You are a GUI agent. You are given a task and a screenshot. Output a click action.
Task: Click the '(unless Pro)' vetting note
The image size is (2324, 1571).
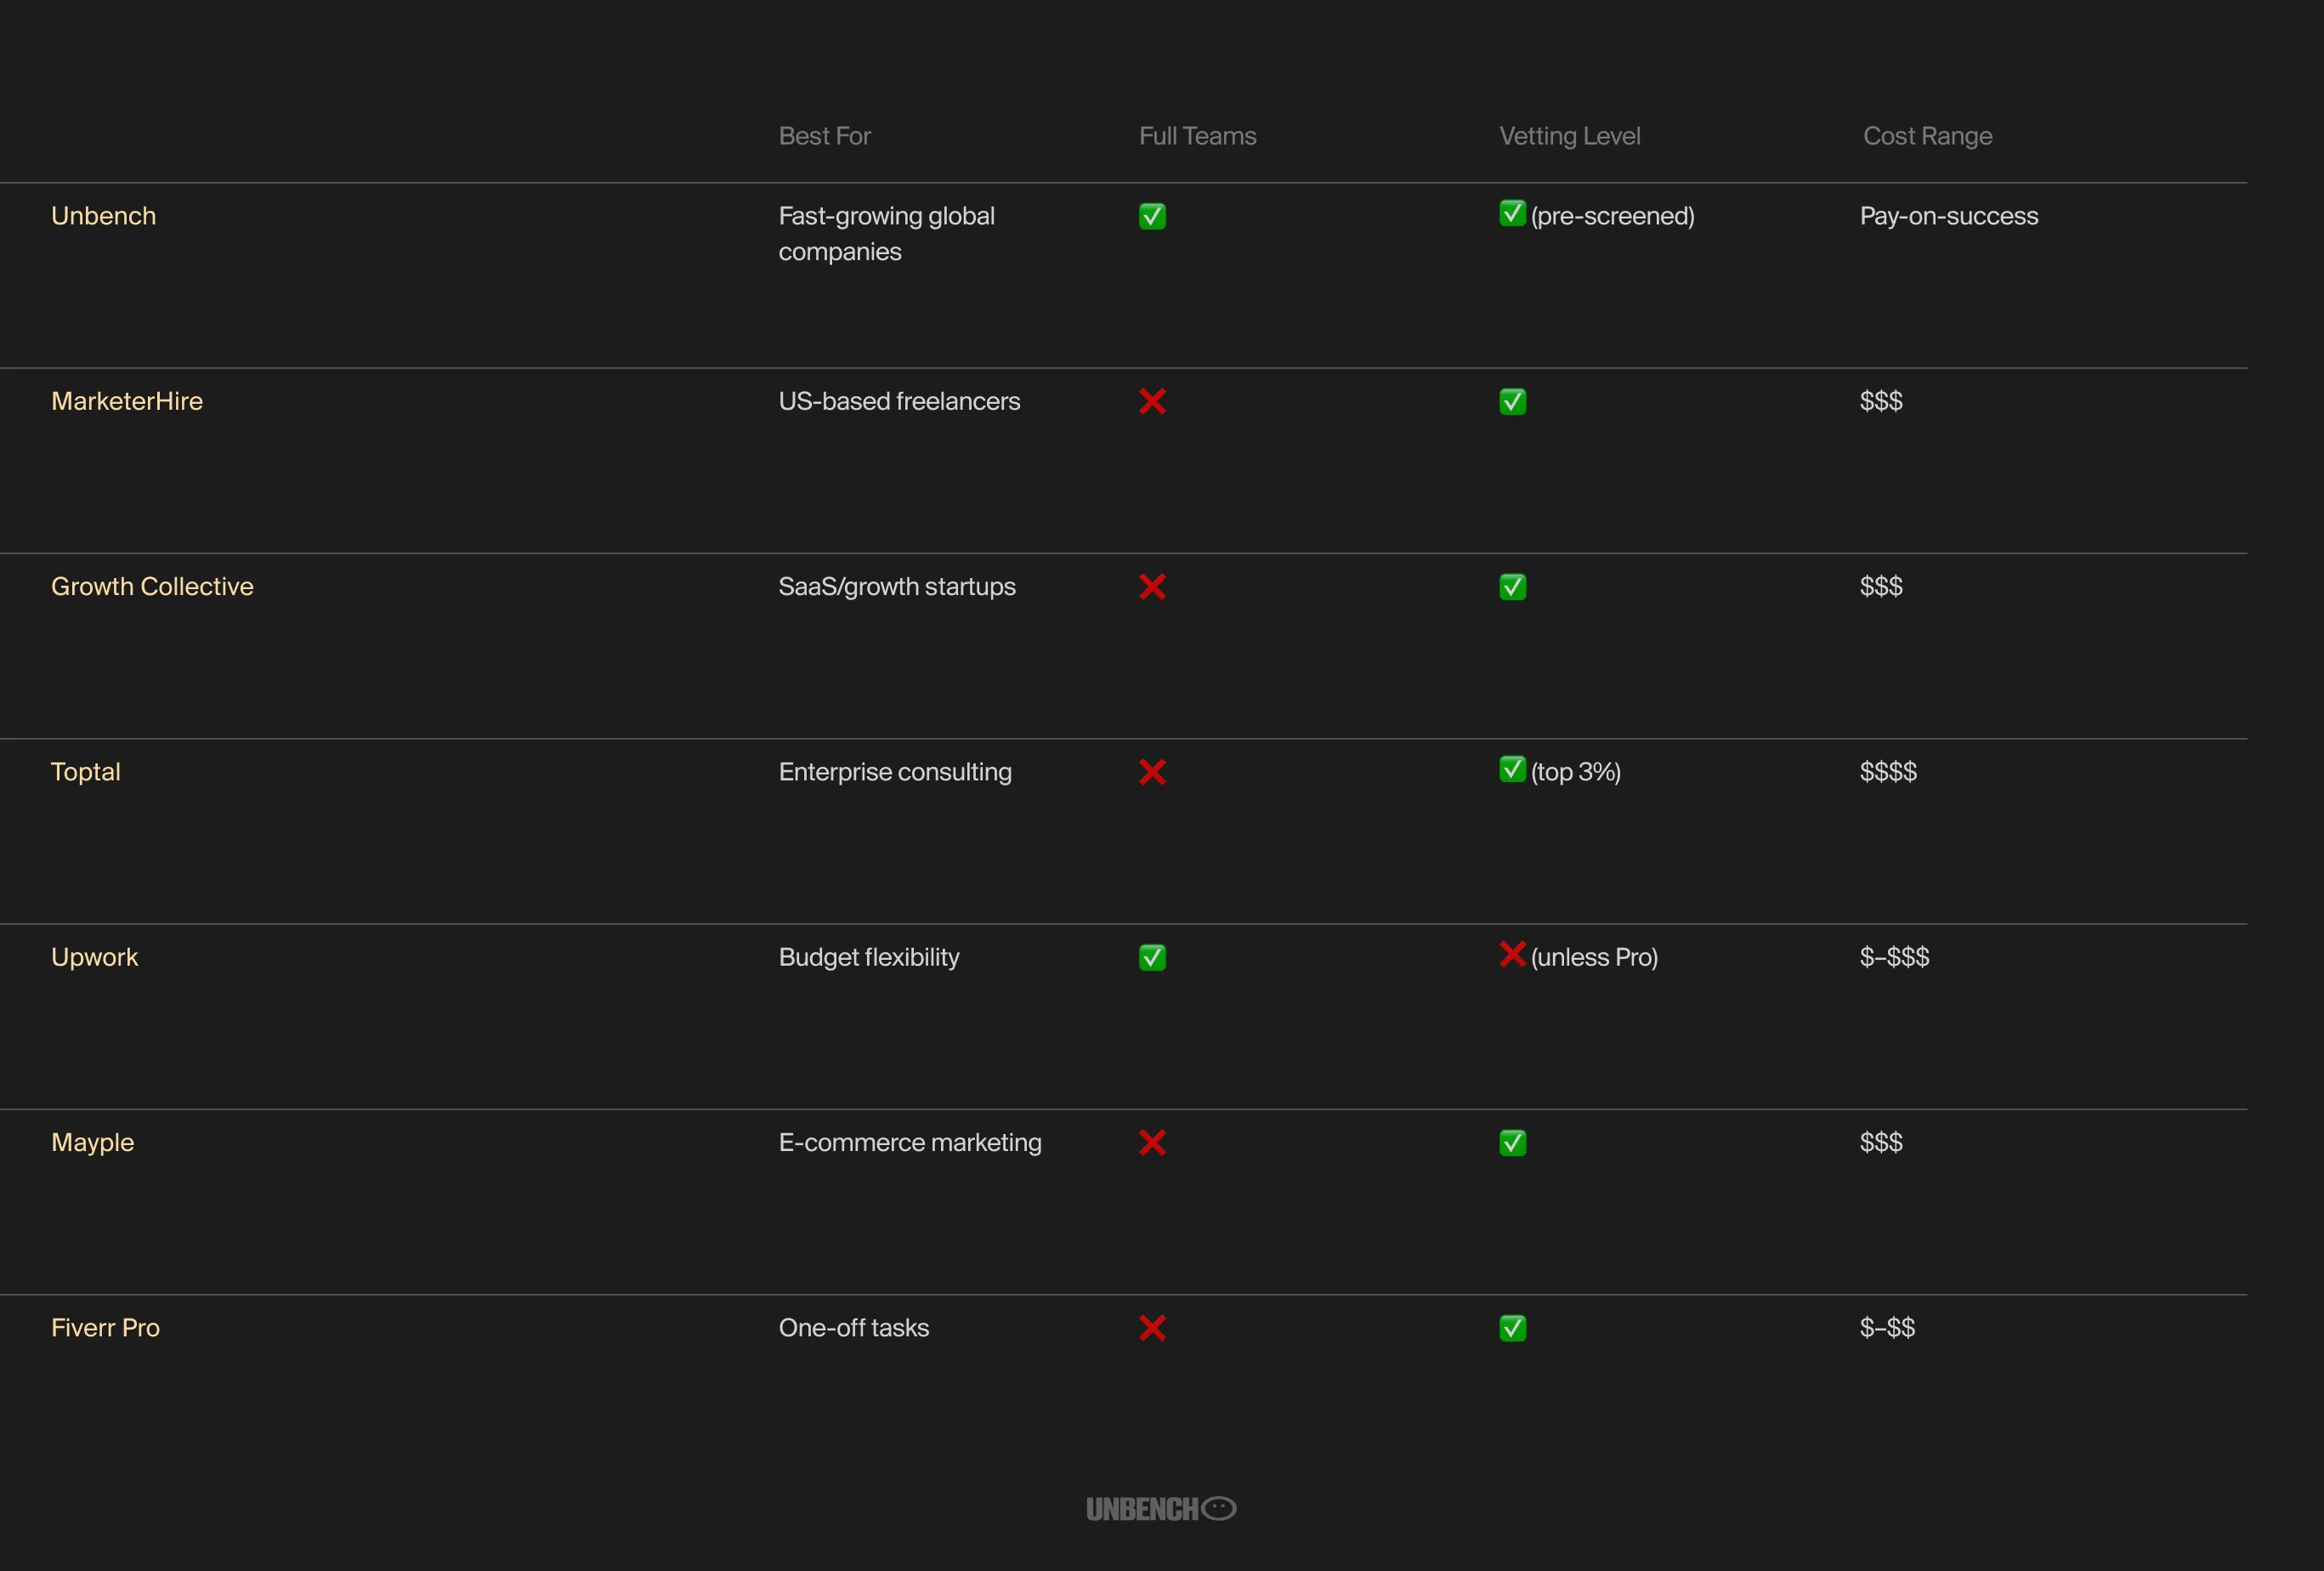(x=1594, y=957)
